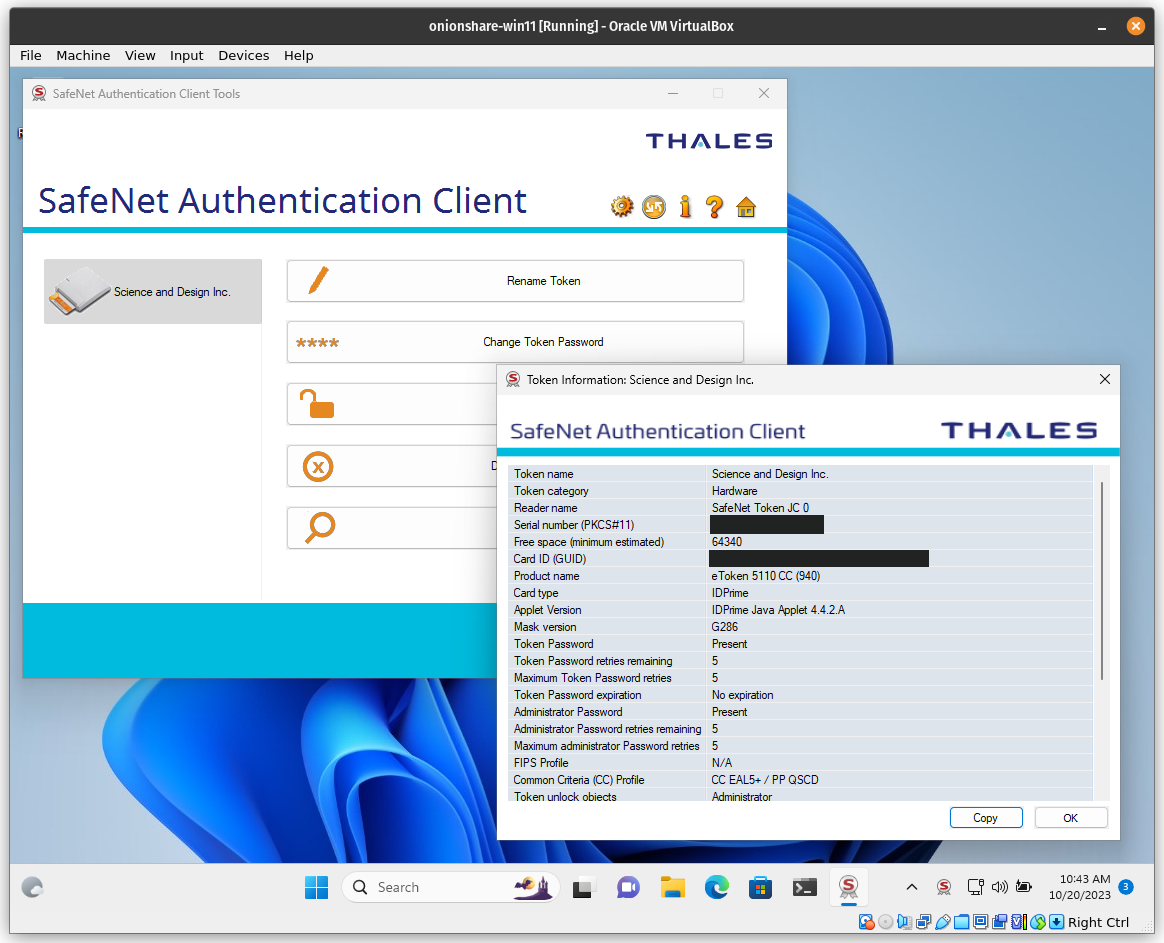Expand the hidden tray icons chevron

pos(912,887)
